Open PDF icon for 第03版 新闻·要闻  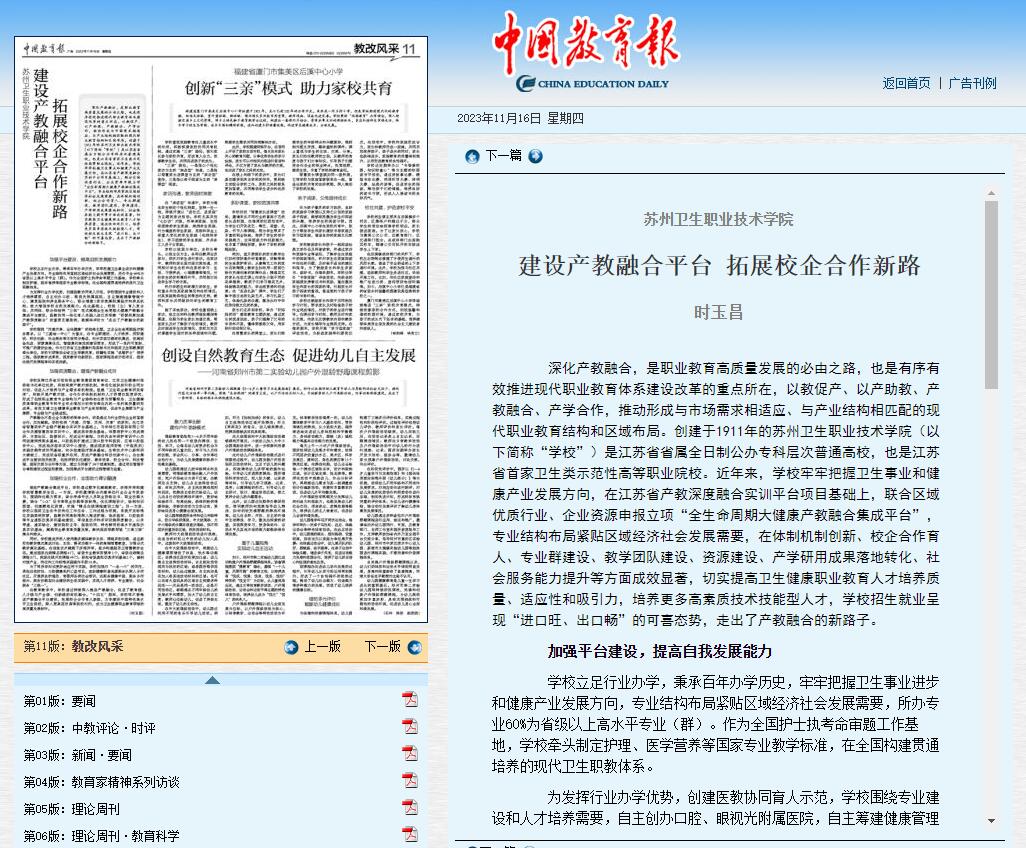[x=410, y=753]
